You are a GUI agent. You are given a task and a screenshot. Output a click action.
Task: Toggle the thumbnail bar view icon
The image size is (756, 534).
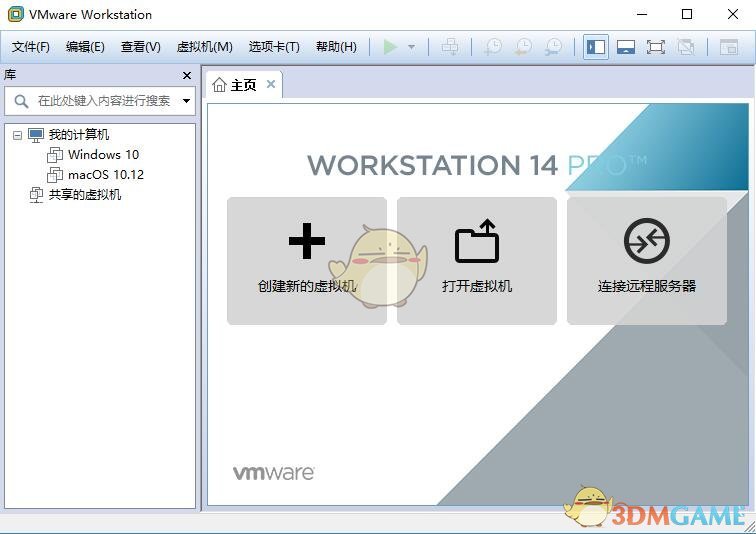(625, 47)
